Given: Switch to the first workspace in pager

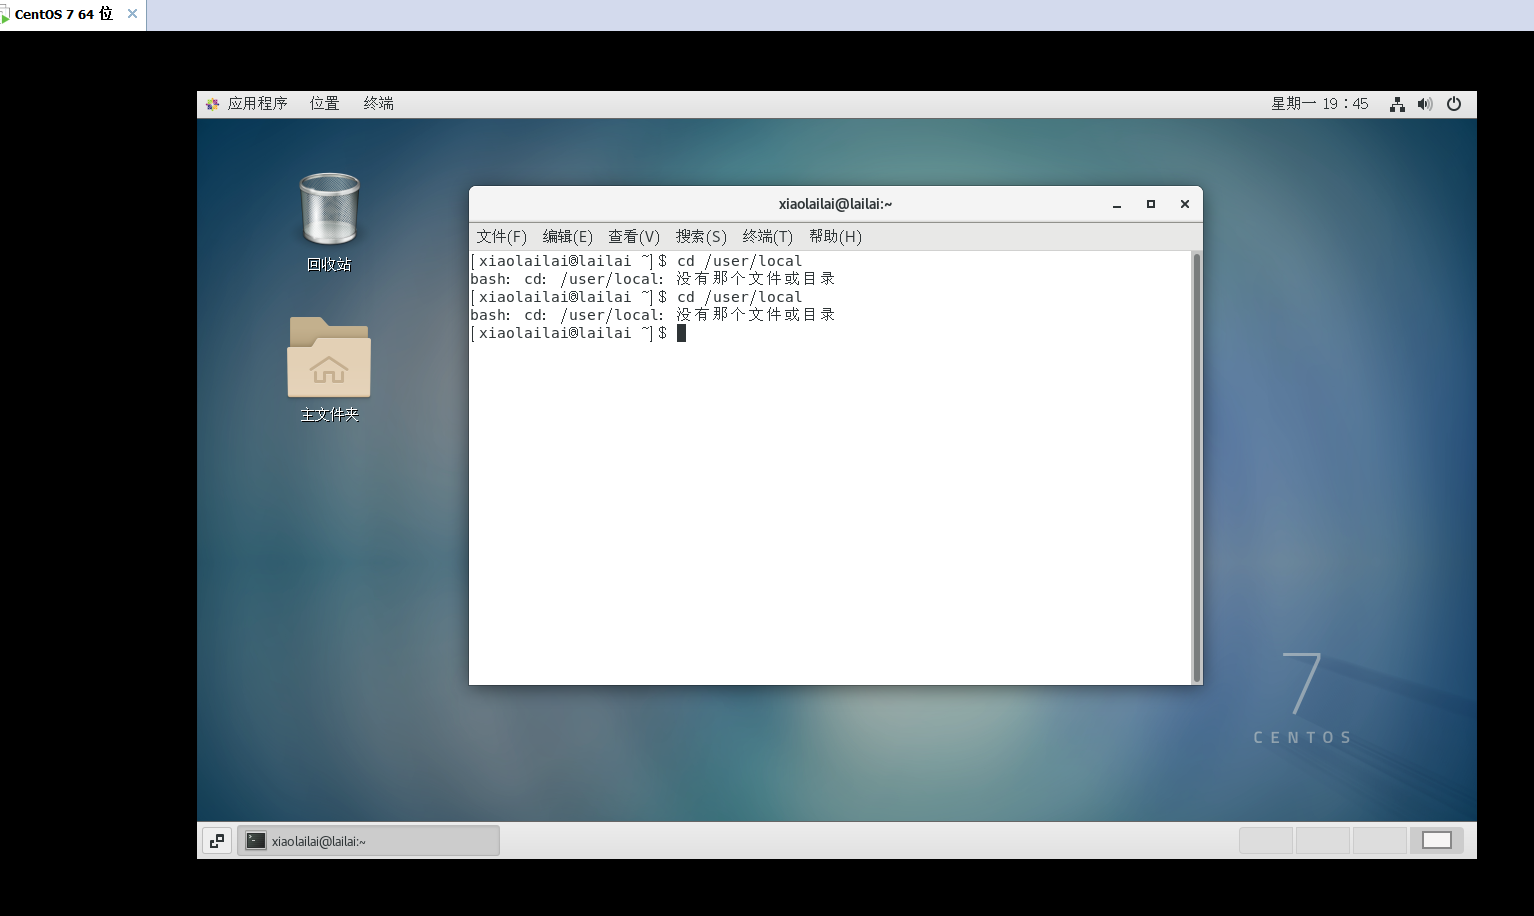Looking at the screenshot, I should pos(1266,840).
